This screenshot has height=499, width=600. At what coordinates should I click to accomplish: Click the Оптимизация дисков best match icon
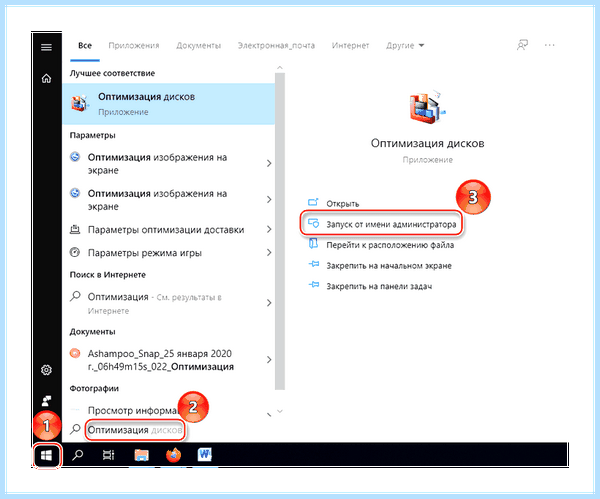pyautogui.click(x=80, y=103)
